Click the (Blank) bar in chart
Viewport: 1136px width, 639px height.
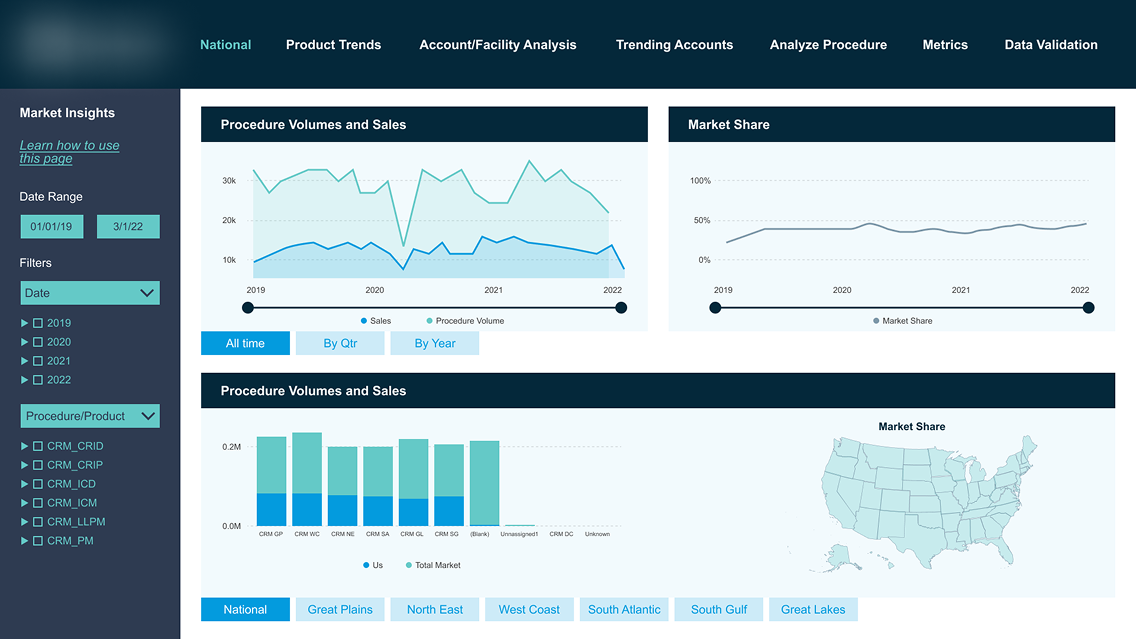[x=485, y=483]
